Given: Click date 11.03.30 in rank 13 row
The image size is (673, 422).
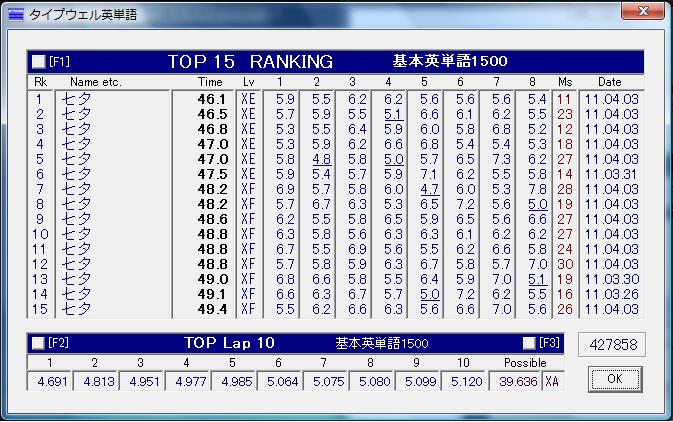Looking at the screenshot, I should click(x=611, y=279).
